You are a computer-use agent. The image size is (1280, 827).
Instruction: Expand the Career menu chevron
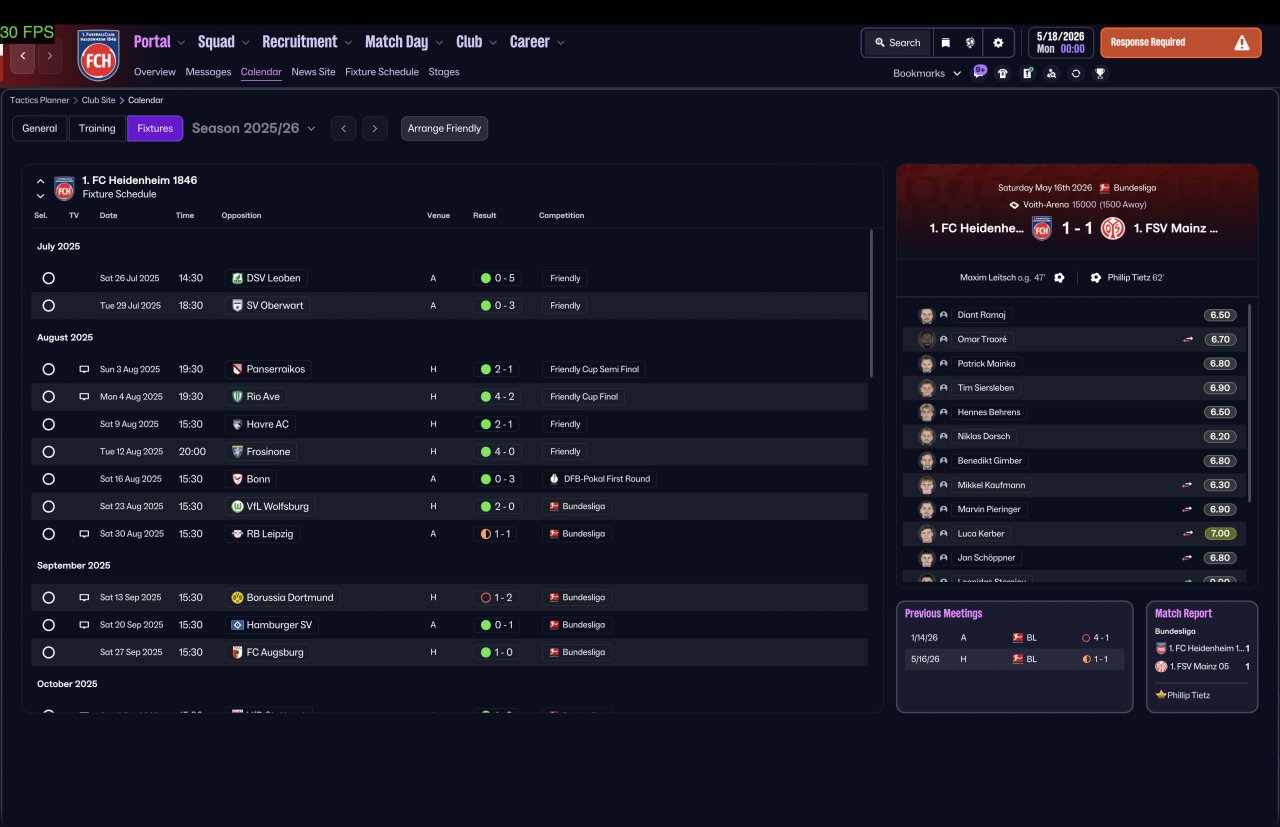pos(561,43)
